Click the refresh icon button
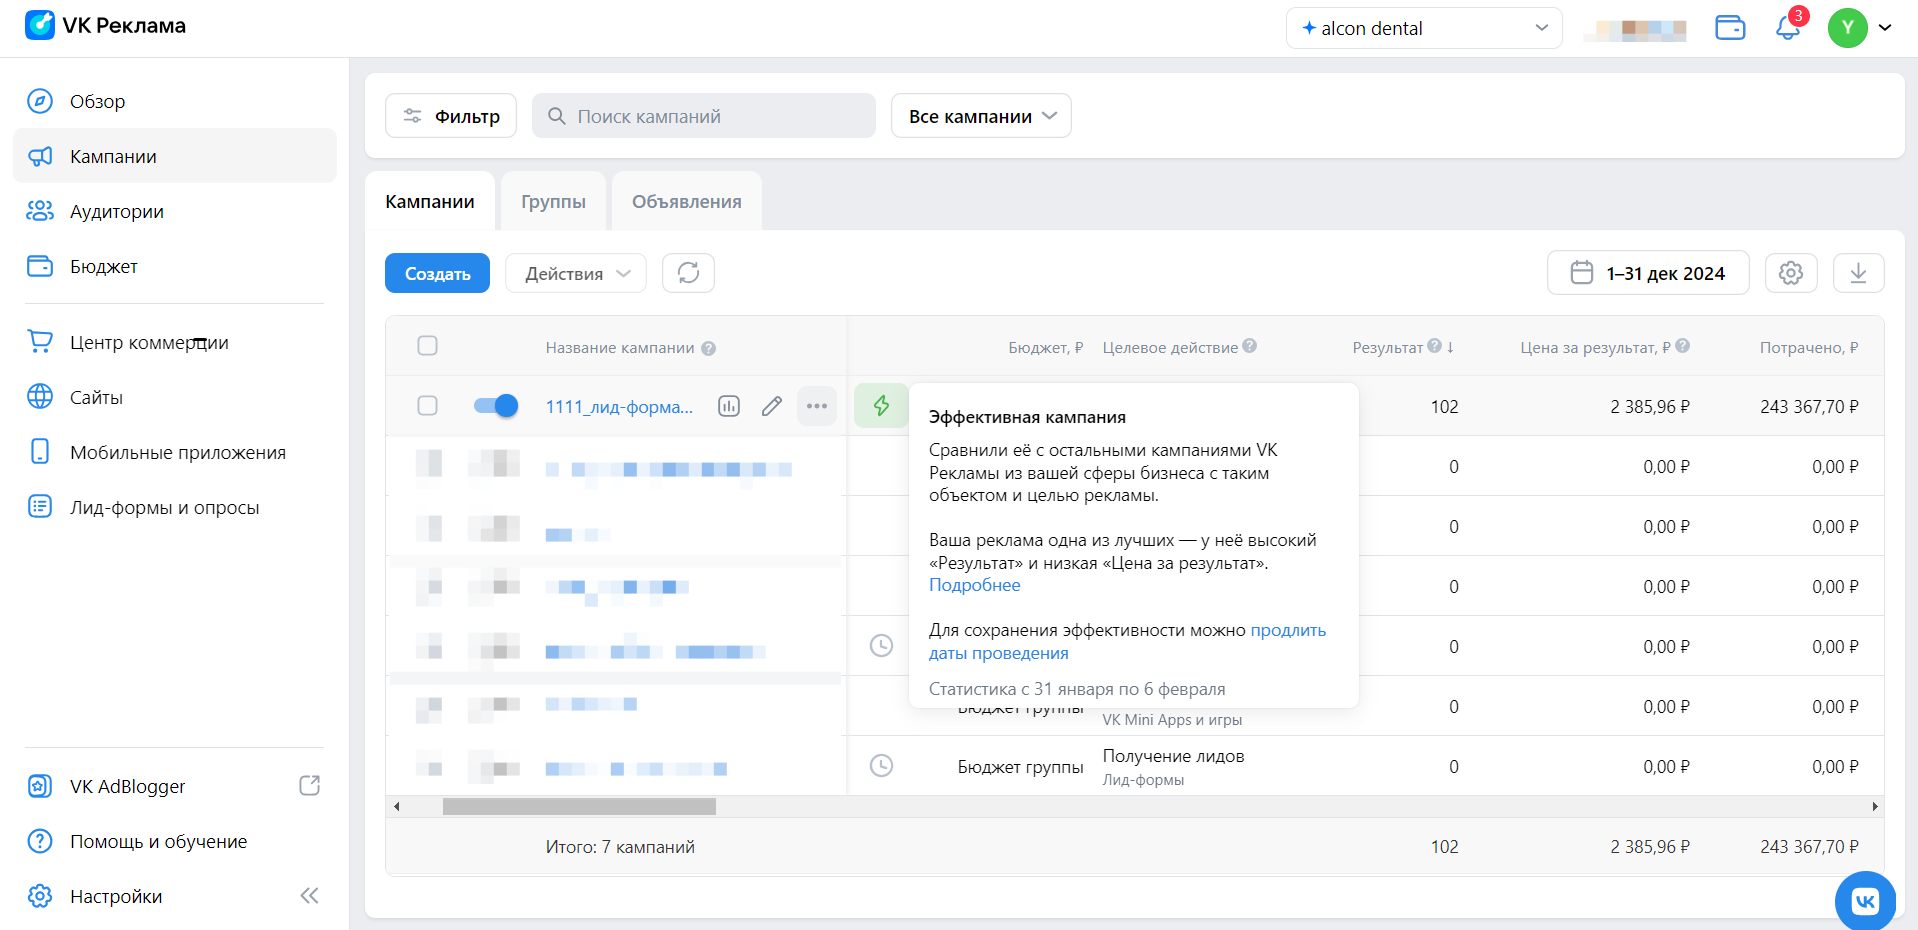Viewport: 1918px width, 930px height. tap(688, 273)
